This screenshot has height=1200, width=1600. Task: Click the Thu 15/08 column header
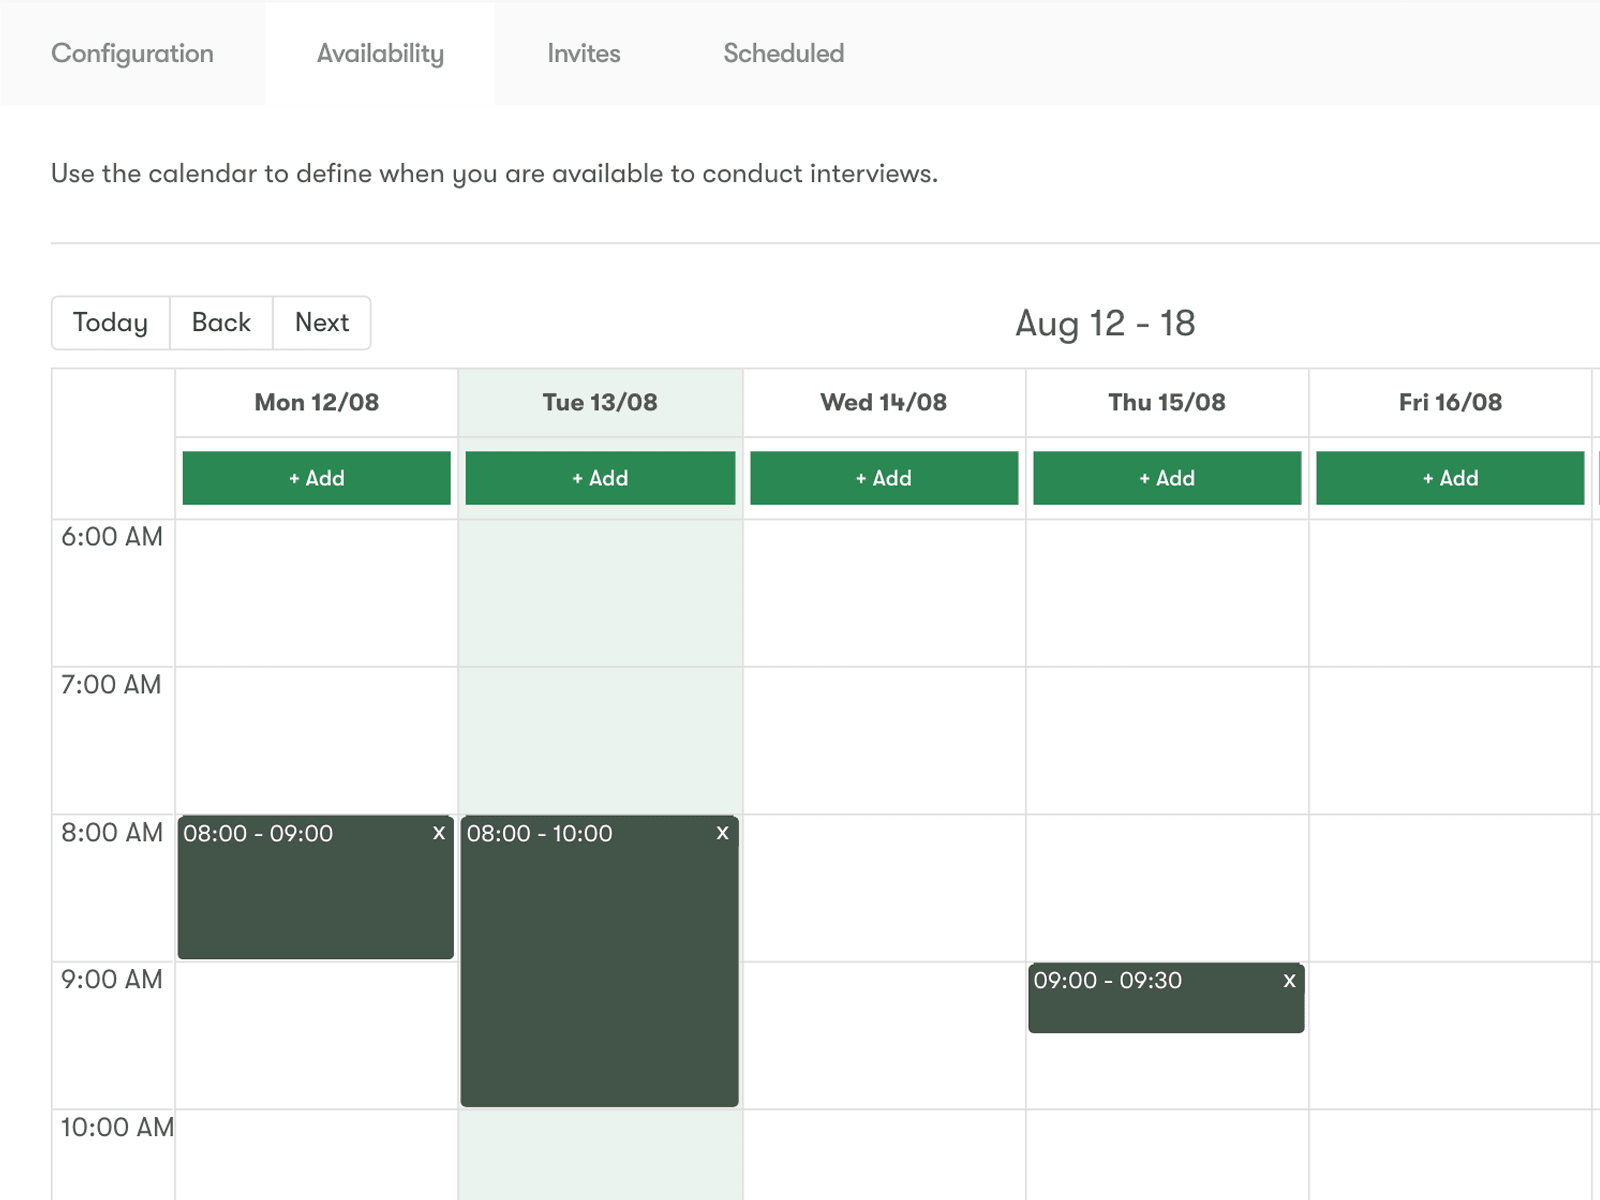tap(1167, 402)
